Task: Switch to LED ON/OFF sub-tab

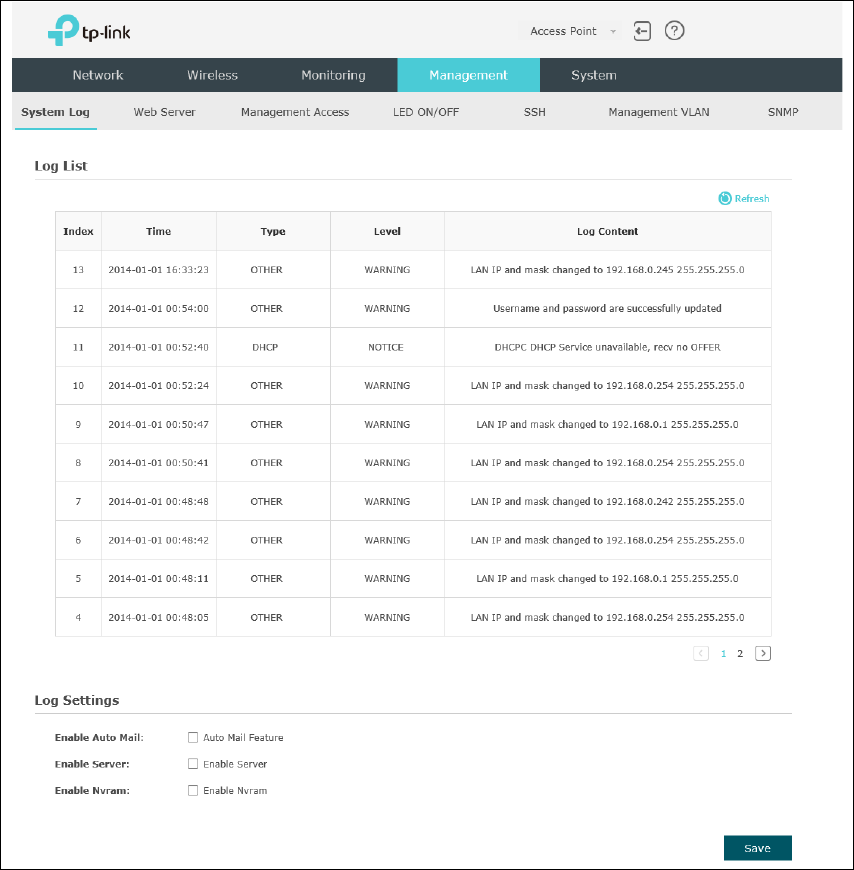Action: pos(426,112)
